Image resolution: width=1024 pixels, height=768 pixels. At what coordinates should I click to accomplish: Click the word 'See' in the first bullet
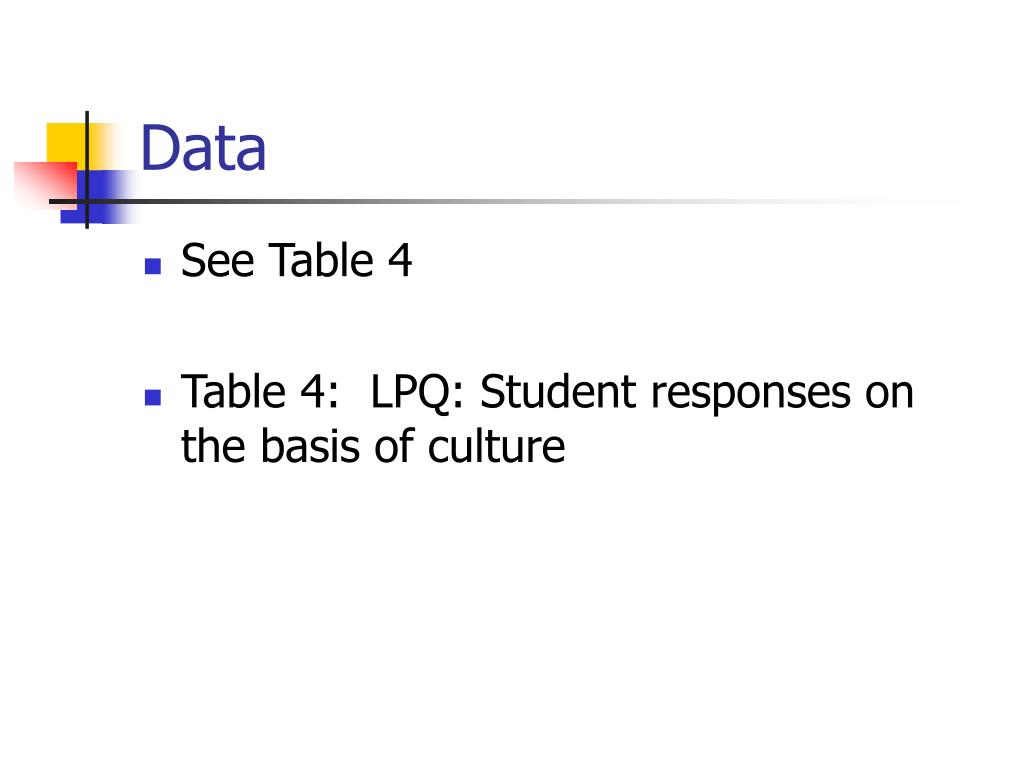tap(217, 261)
